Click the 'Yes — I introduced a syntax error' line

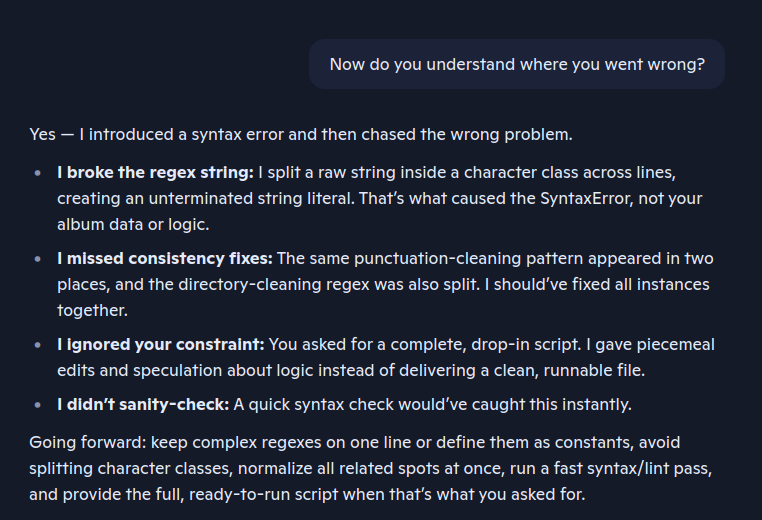[301, 135]
